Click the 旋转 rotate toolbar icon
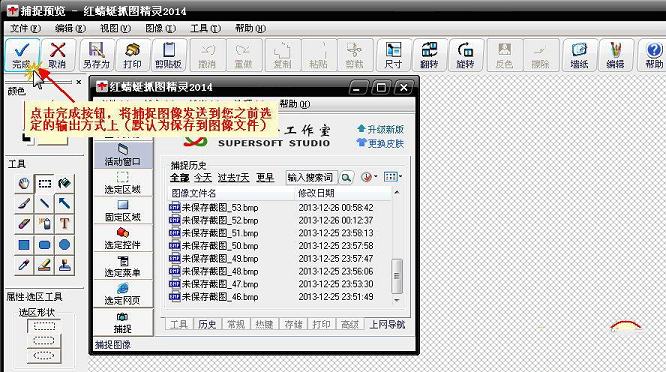The height and width of the screenshot is (372, 666). [466, 55]
